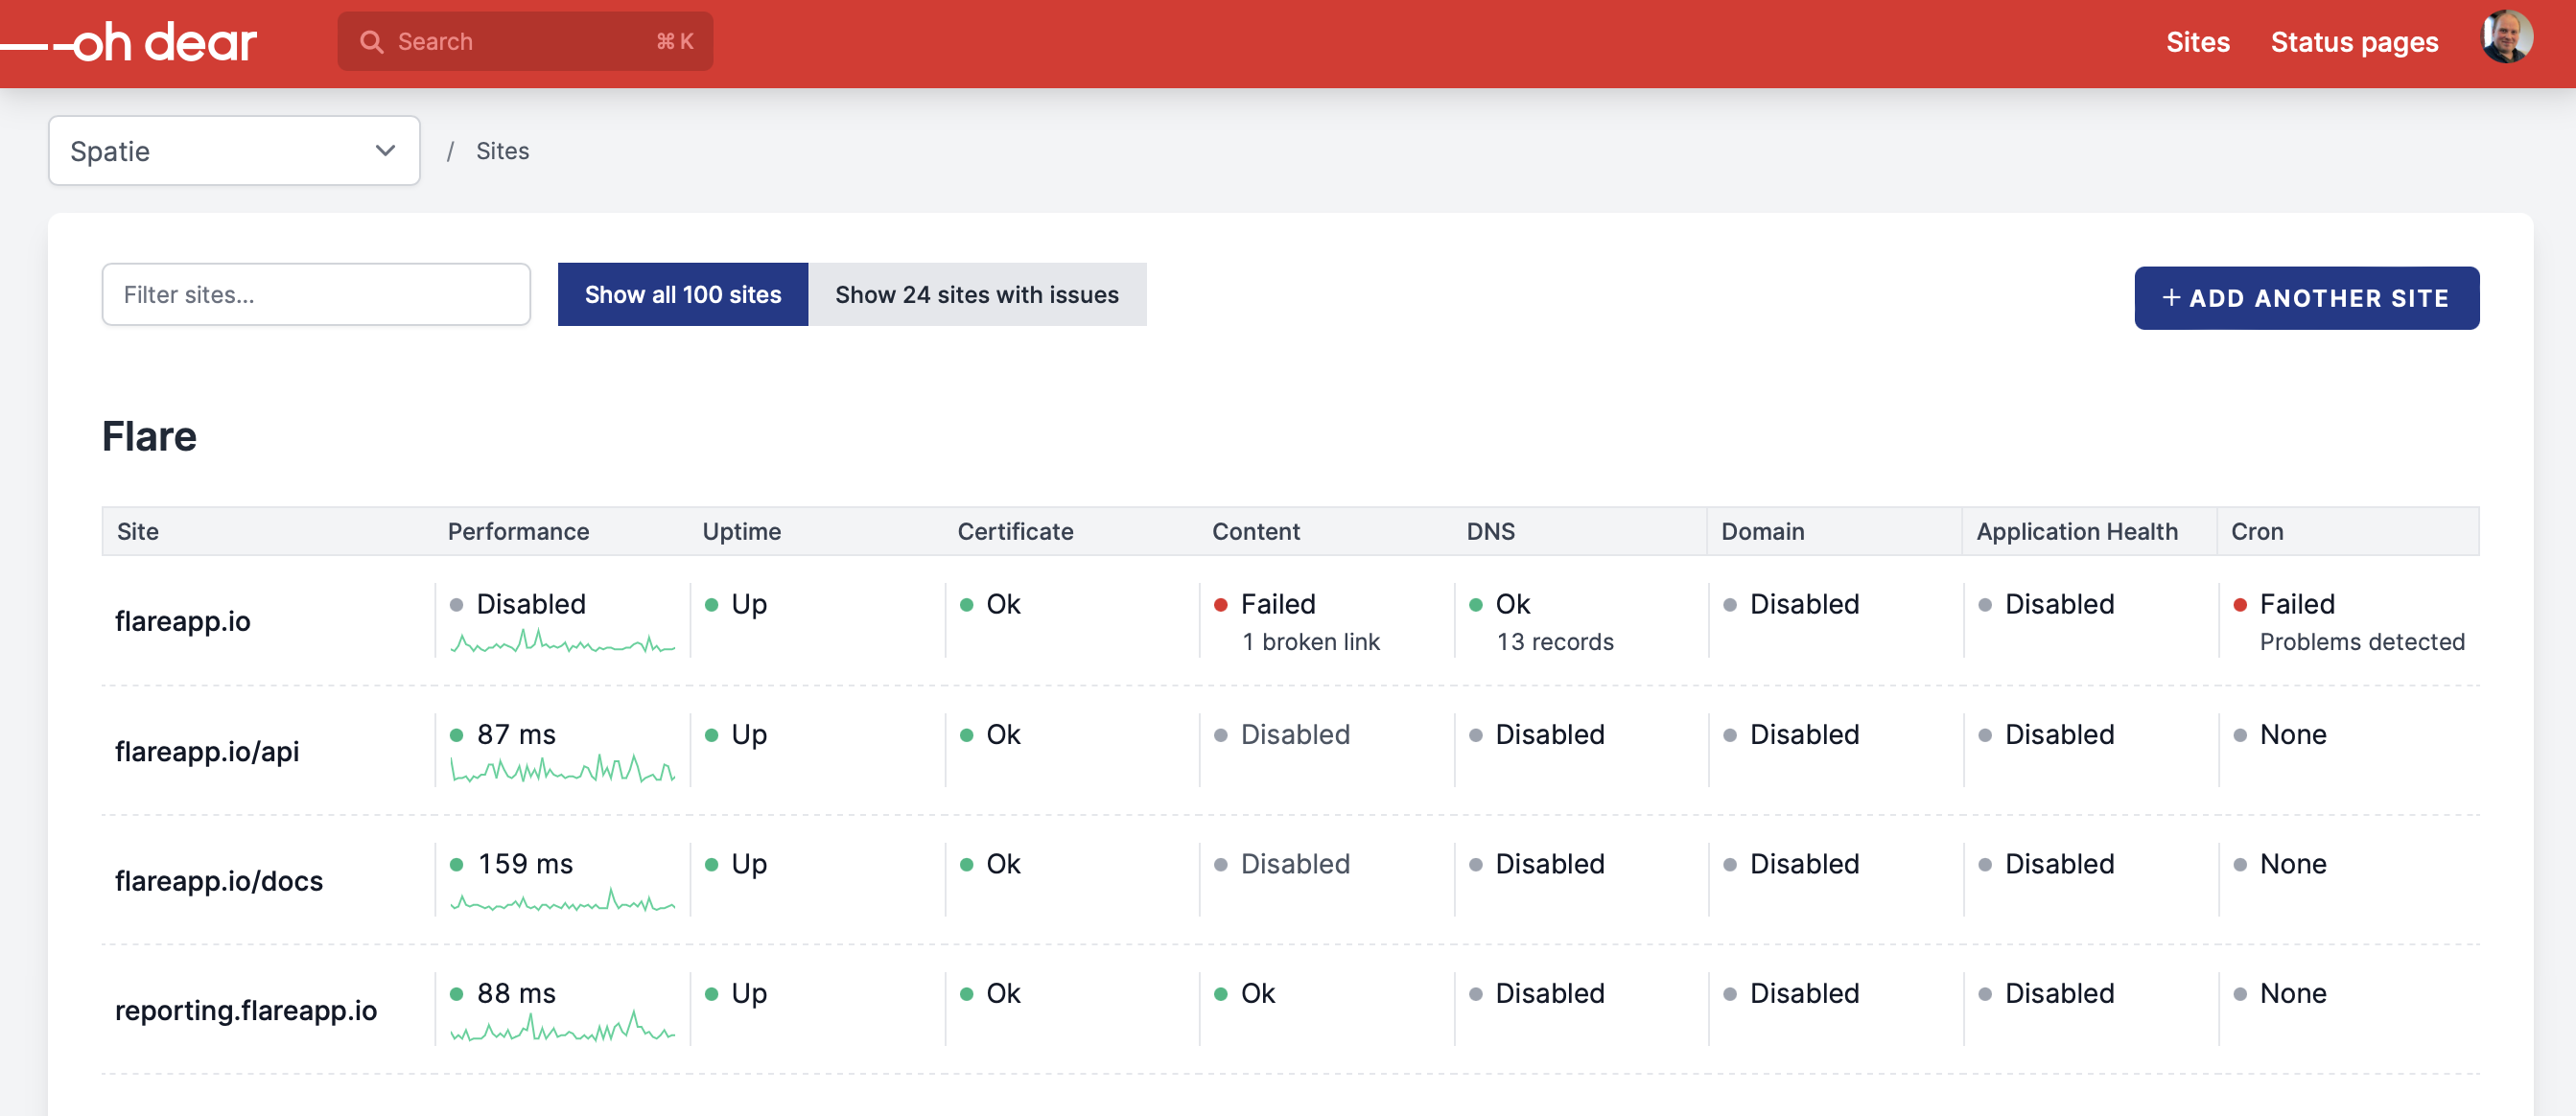This screenshot has height=1116, width=2576.
Task: Open the user avatar menu
Action: (2507, 37)
